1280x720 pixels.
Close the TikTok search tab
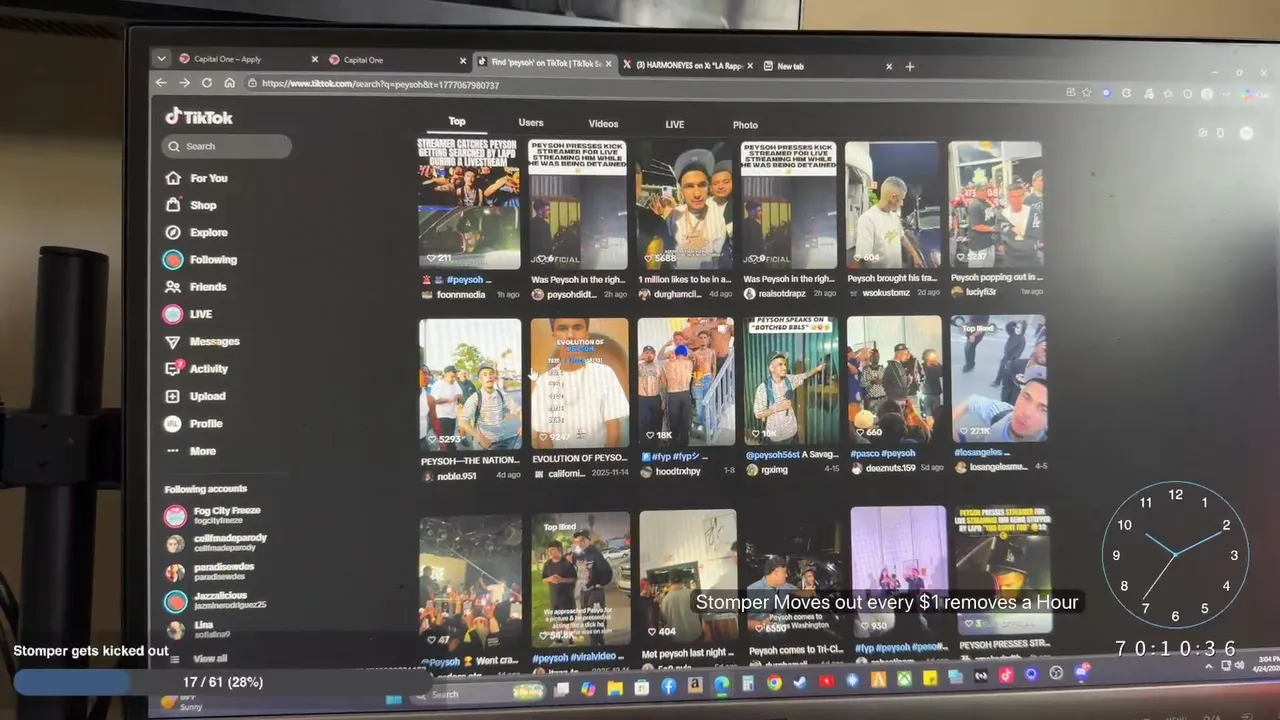pos(610,64)
